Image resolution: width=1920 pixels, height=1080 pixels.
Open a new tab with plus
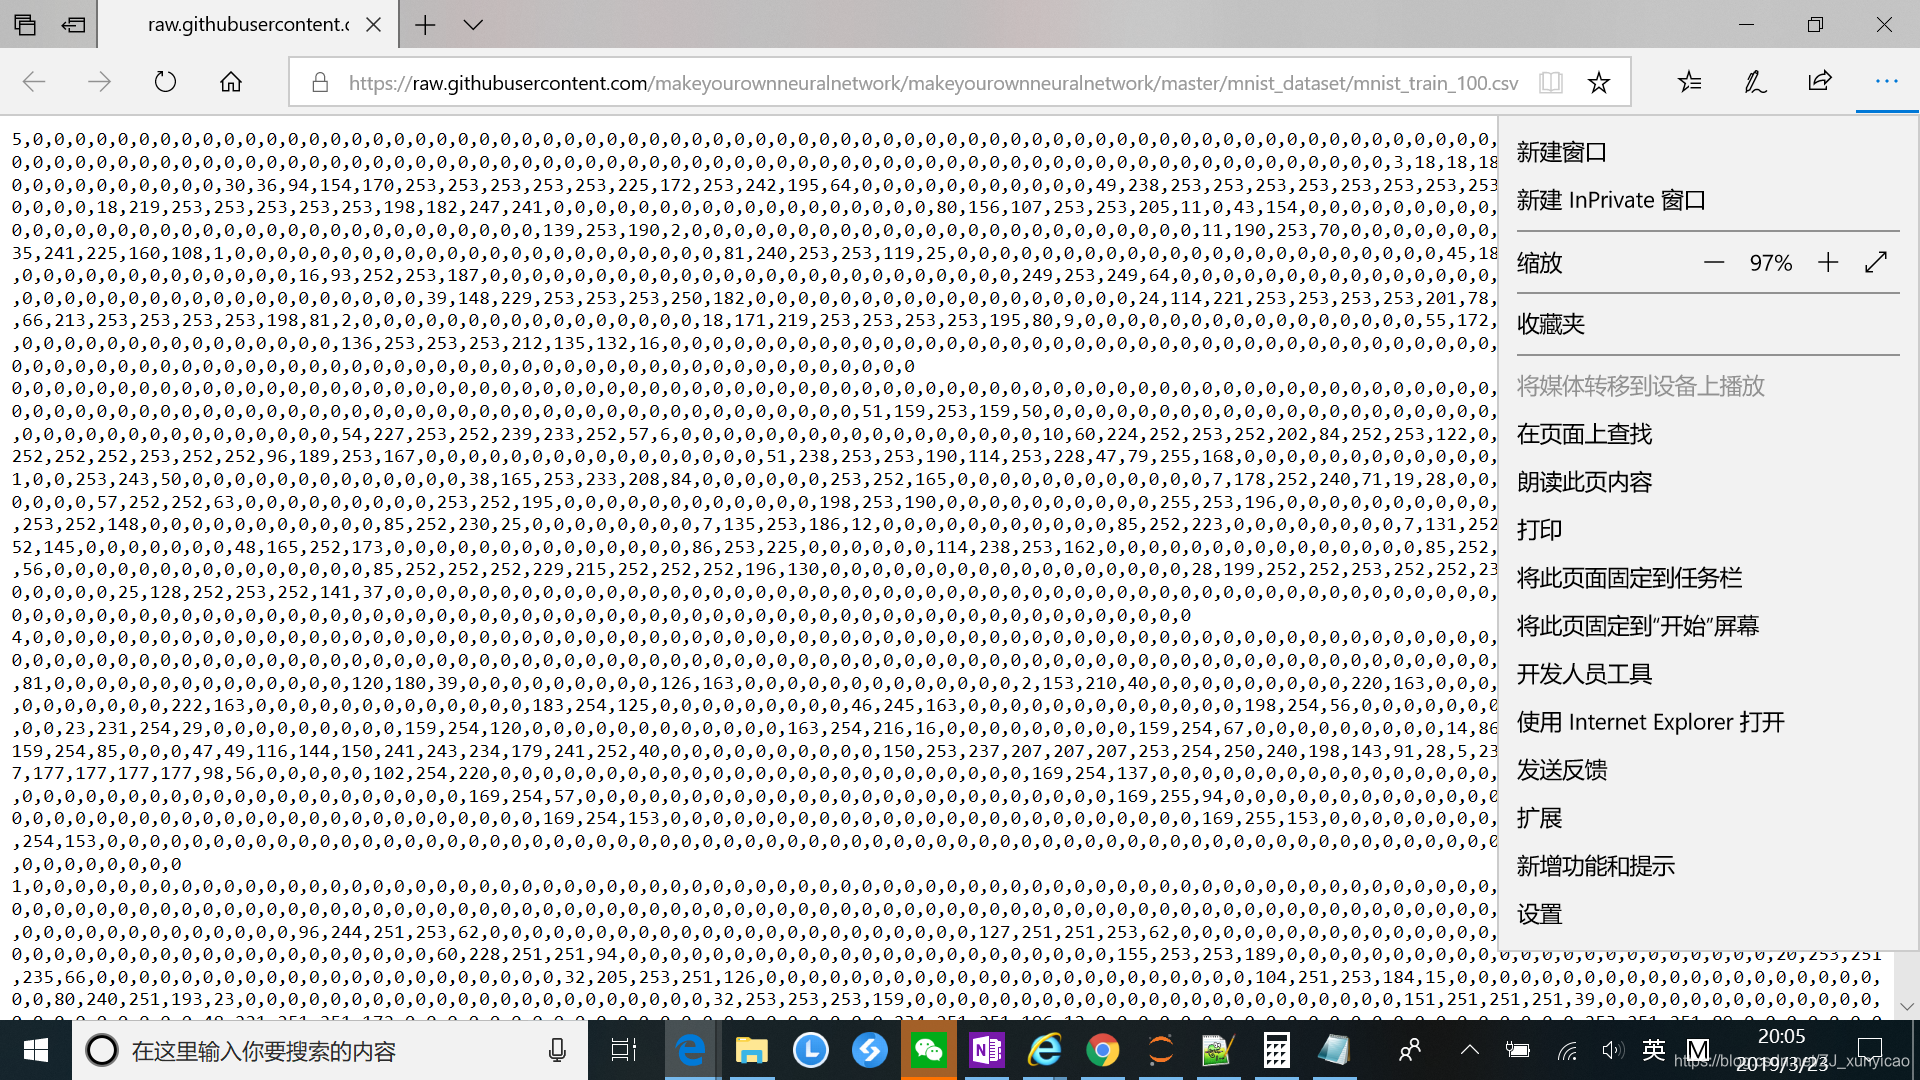[425, 24]
